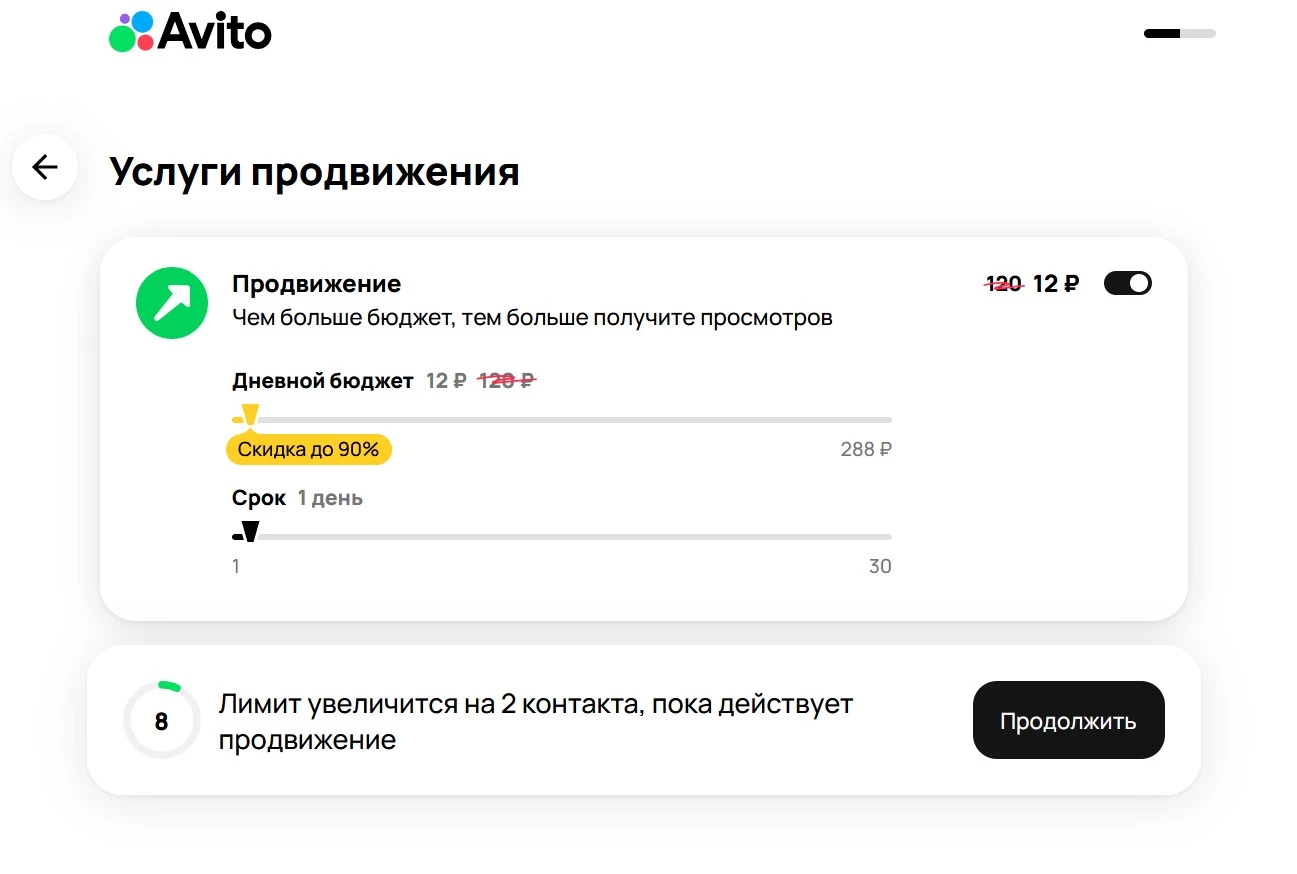Go back using the arrow button

[45, 167]
